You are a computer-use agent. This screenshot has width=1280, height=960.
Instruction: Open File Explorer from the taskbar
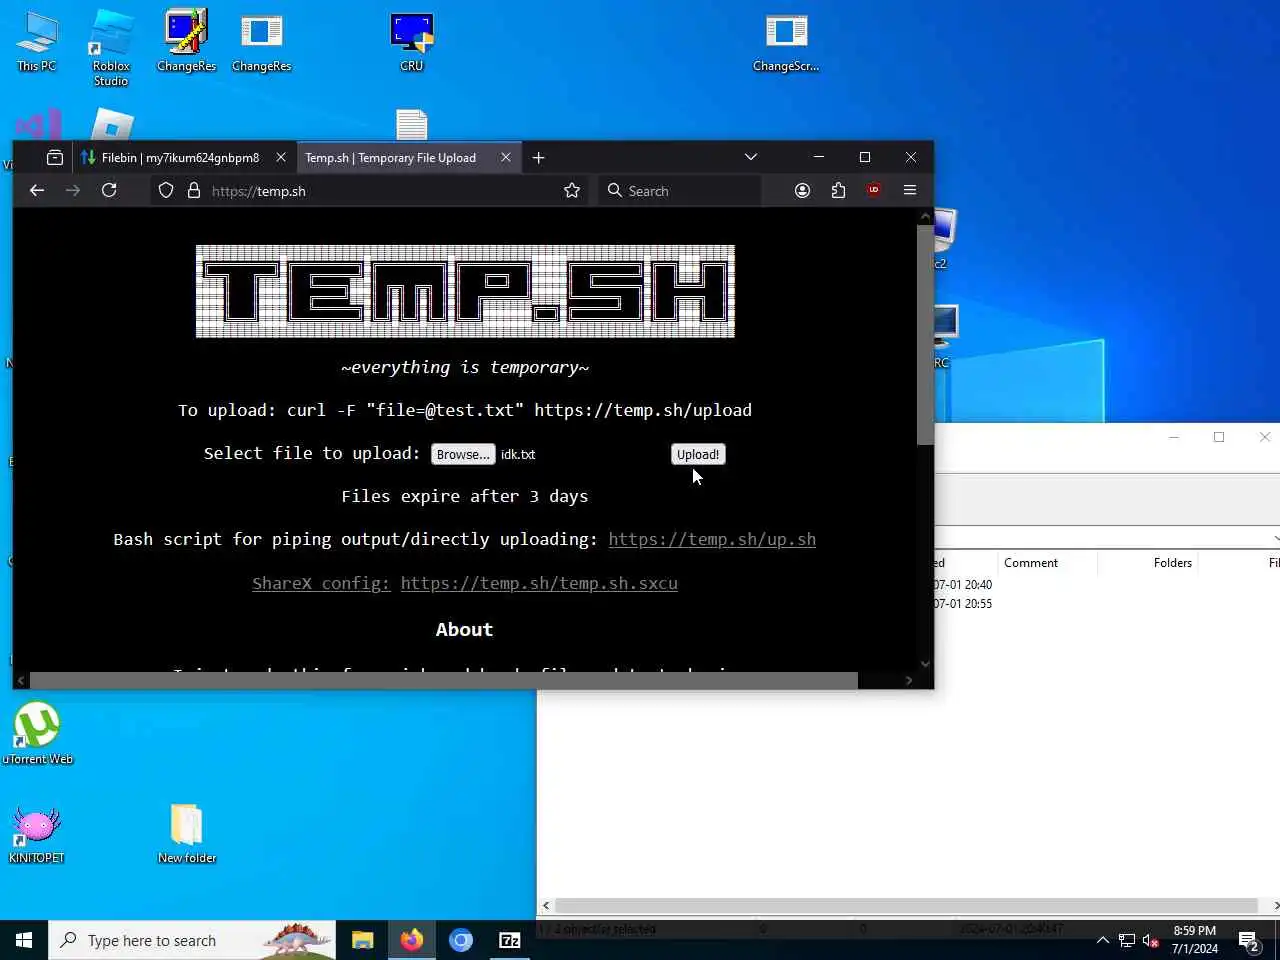(362, 940)
